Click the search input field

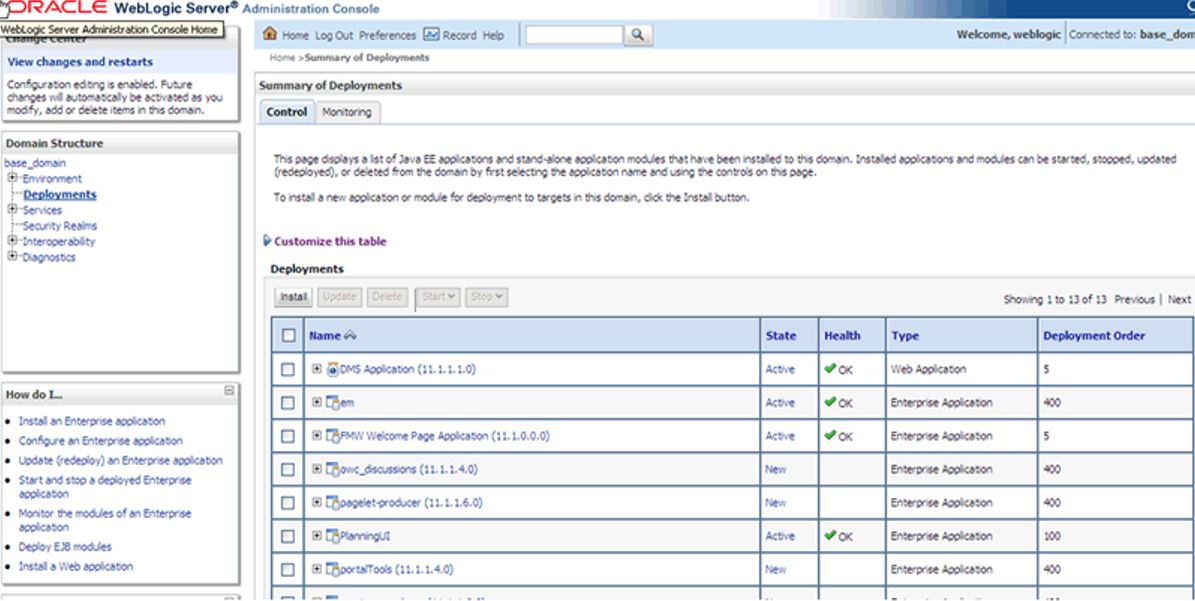(x=574, y=35)
